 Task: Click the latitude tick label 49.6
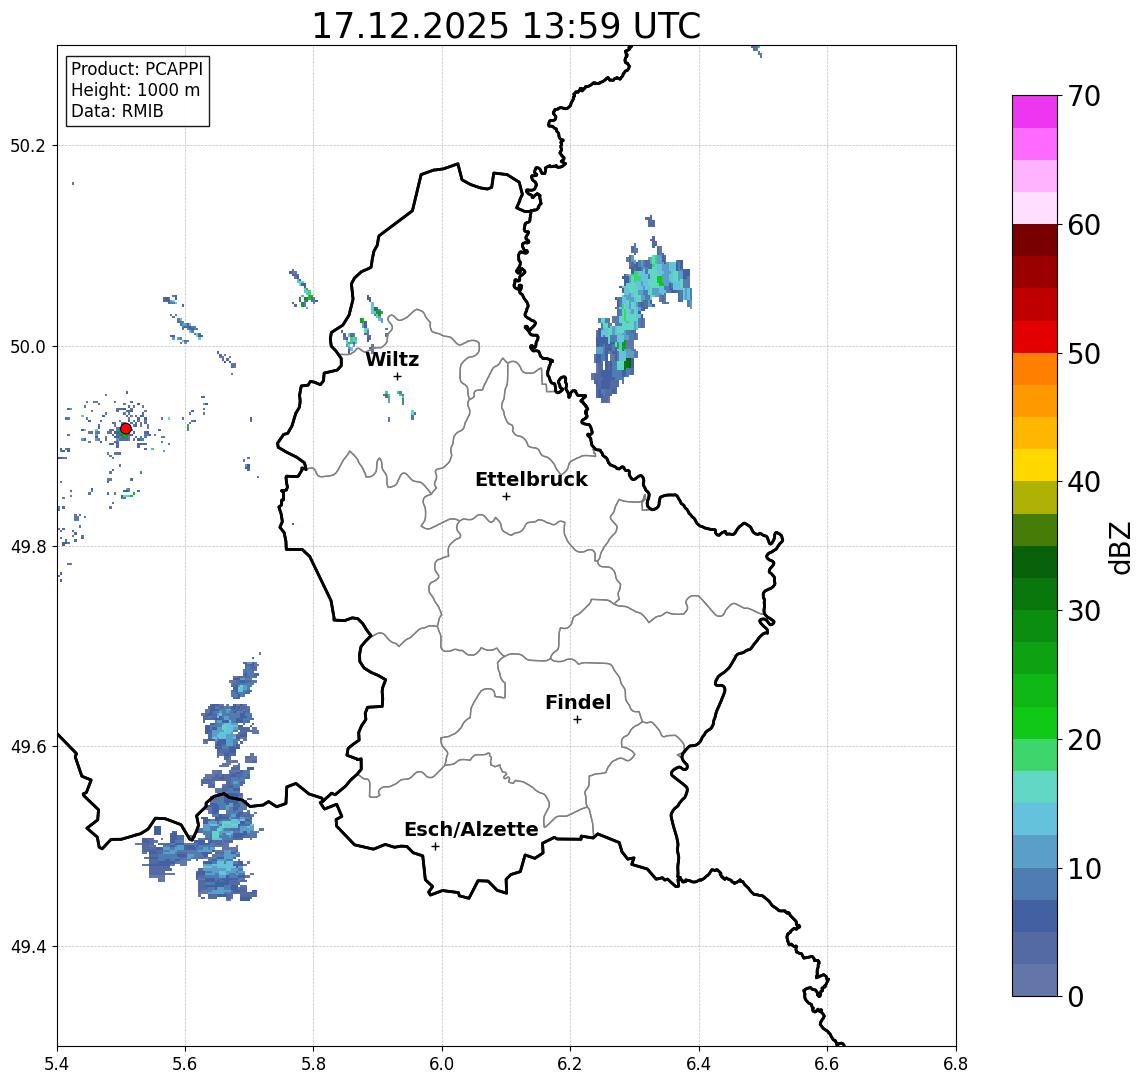[28, 747]
